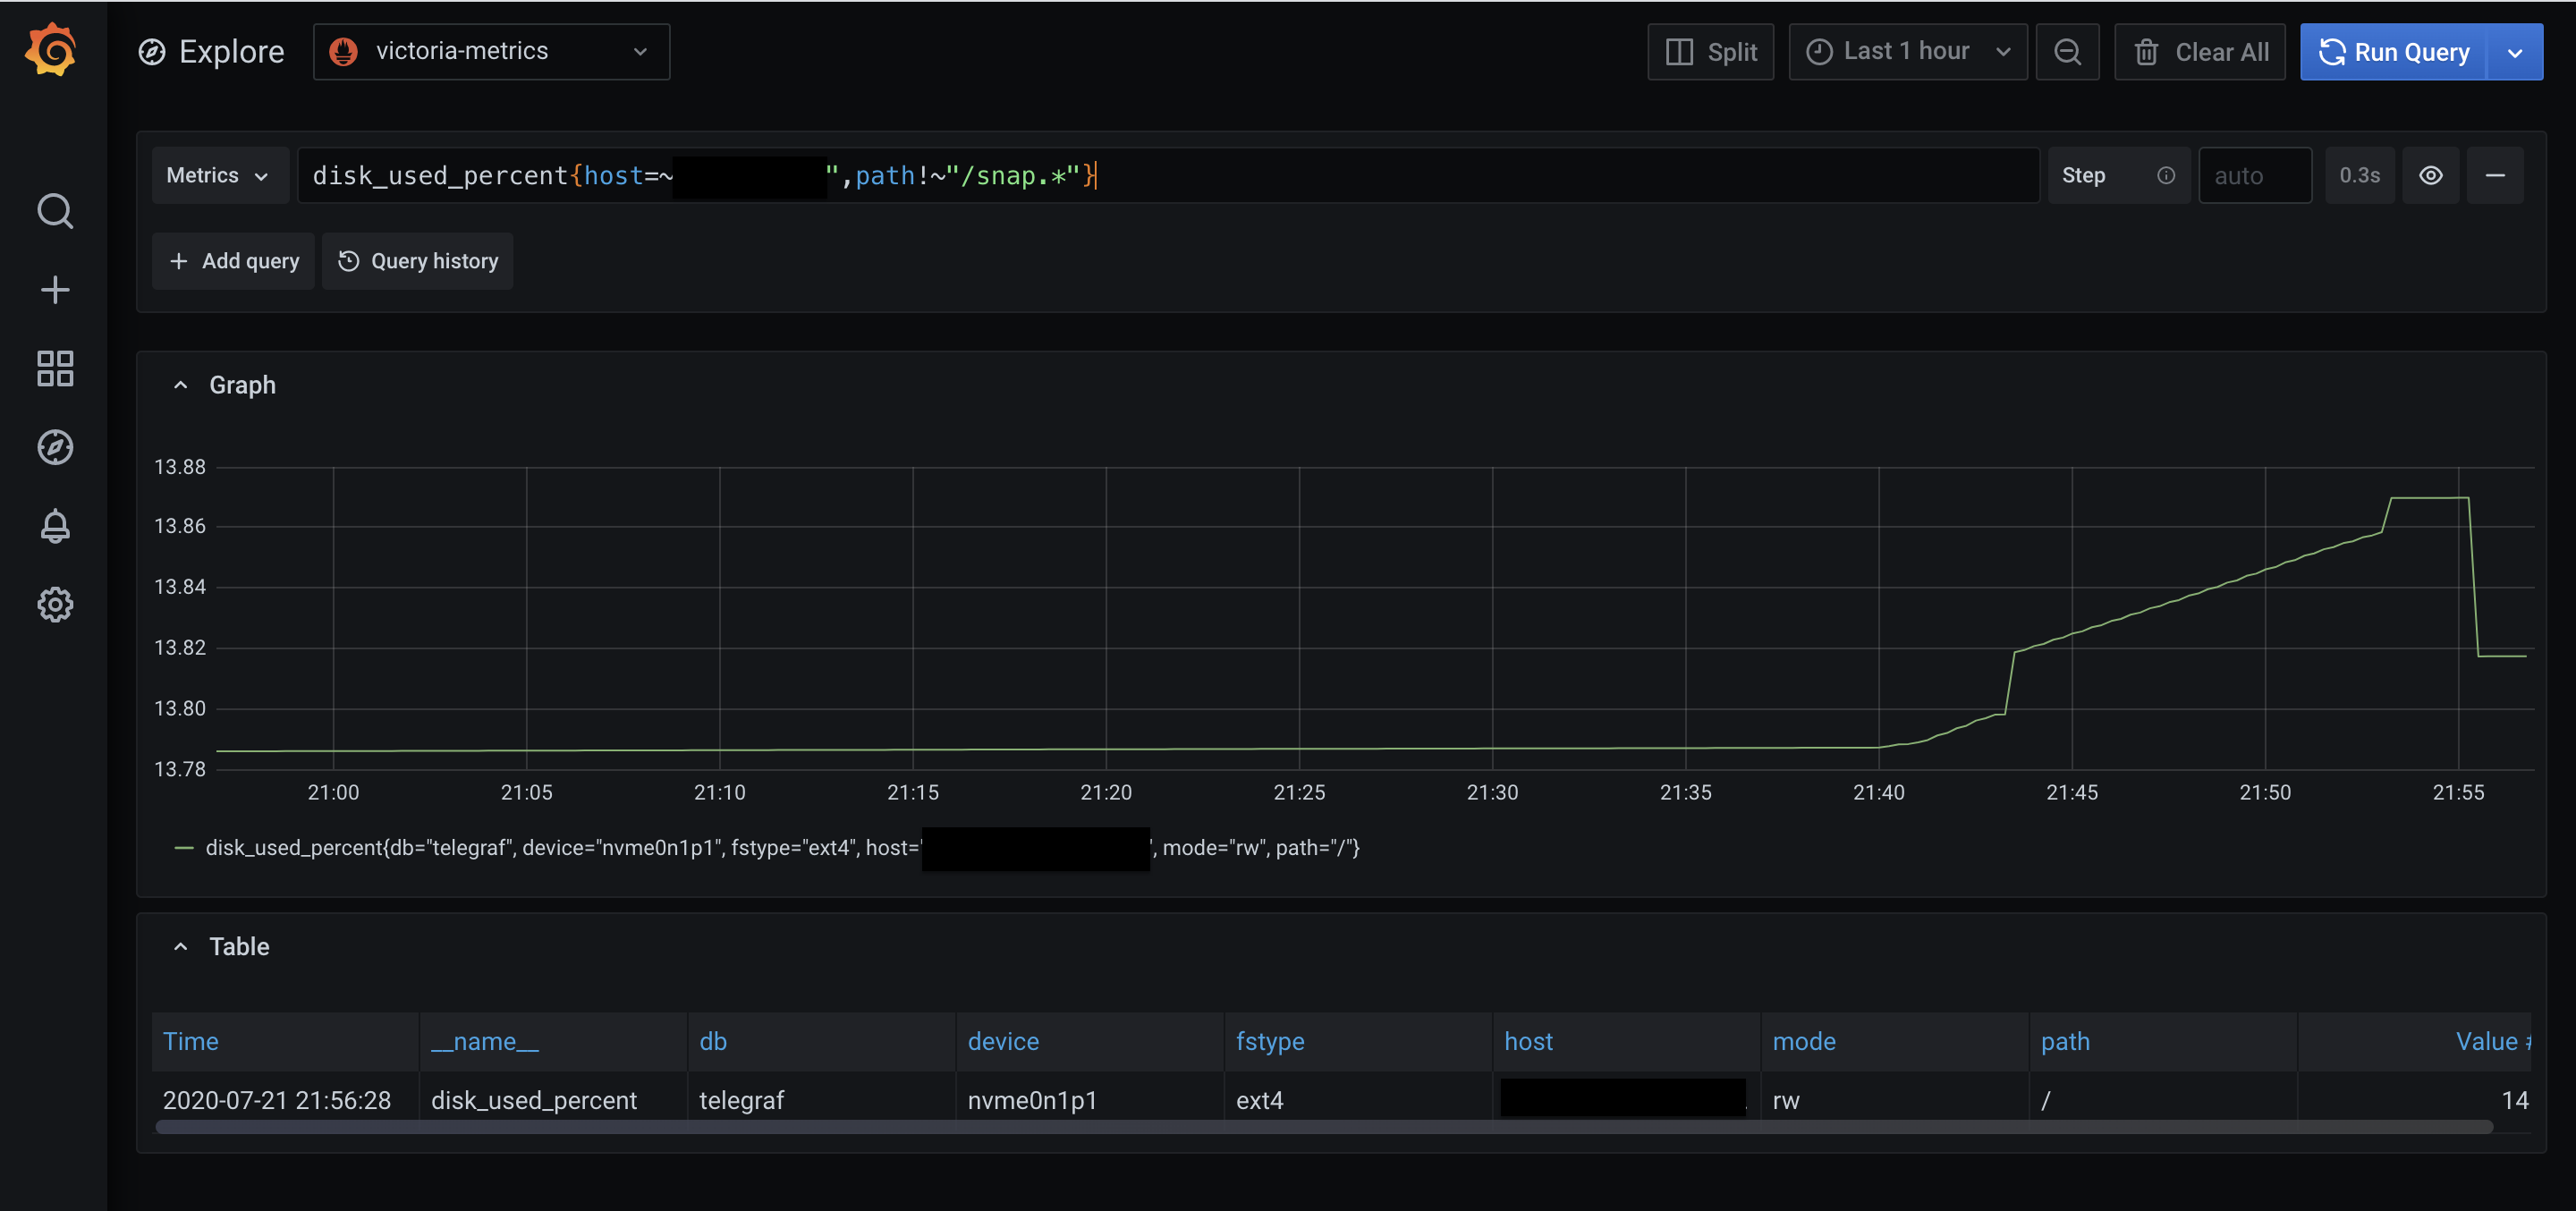Open the Grafana home logo
The height and width of the screenshot is (1211, 2576).
(x=52, y=50)
